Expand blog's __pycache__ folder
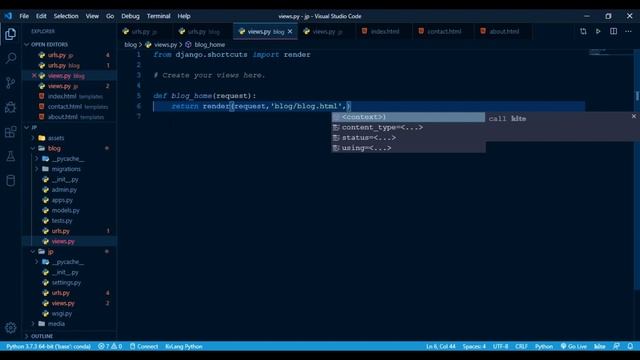Image resolution: width=640 pixels, height=360 pixels. (67, 159)
